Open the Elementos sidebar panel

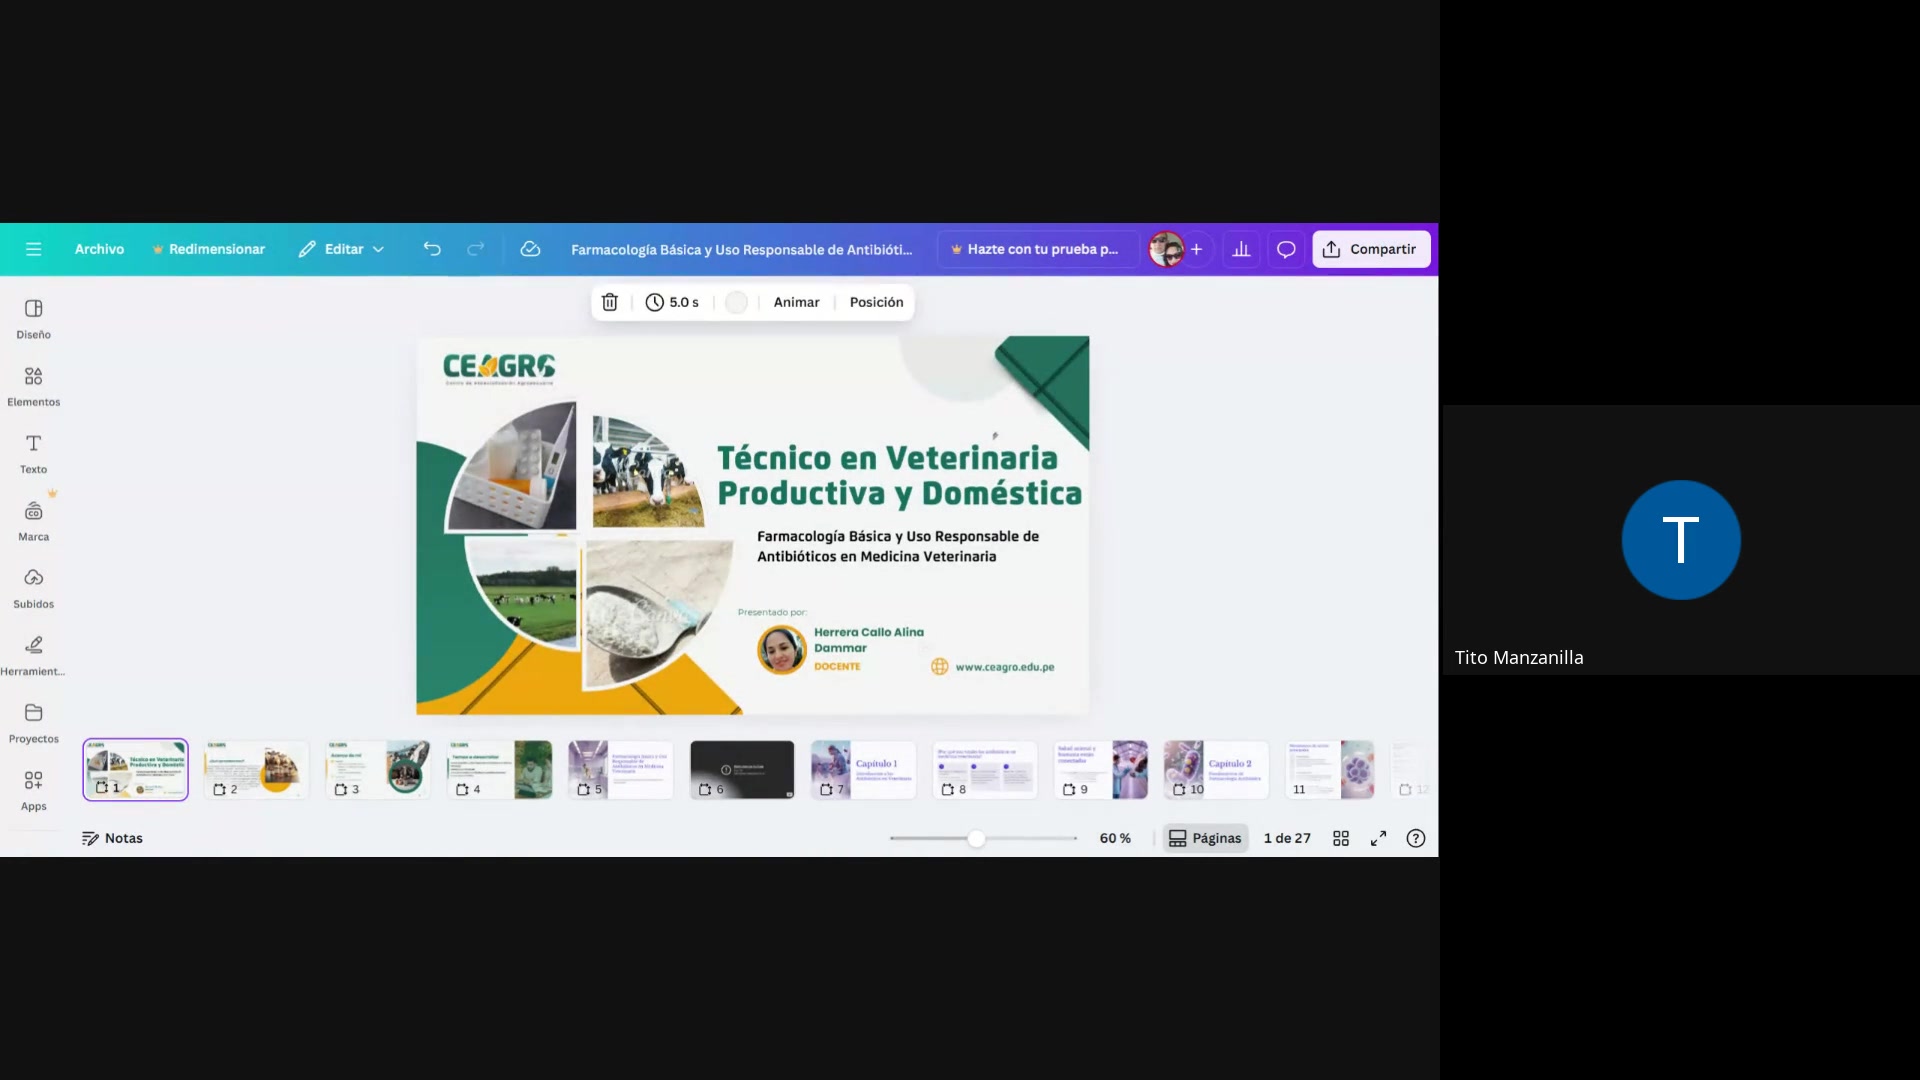click(x=33, y=386)
